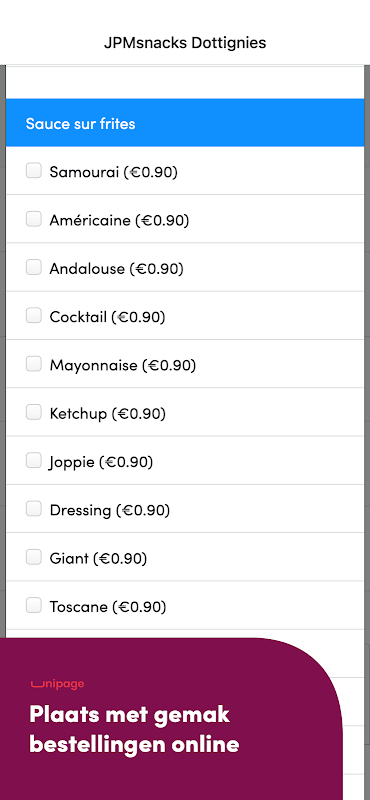Enable the Dressing checkbox

tap(34, 509)
